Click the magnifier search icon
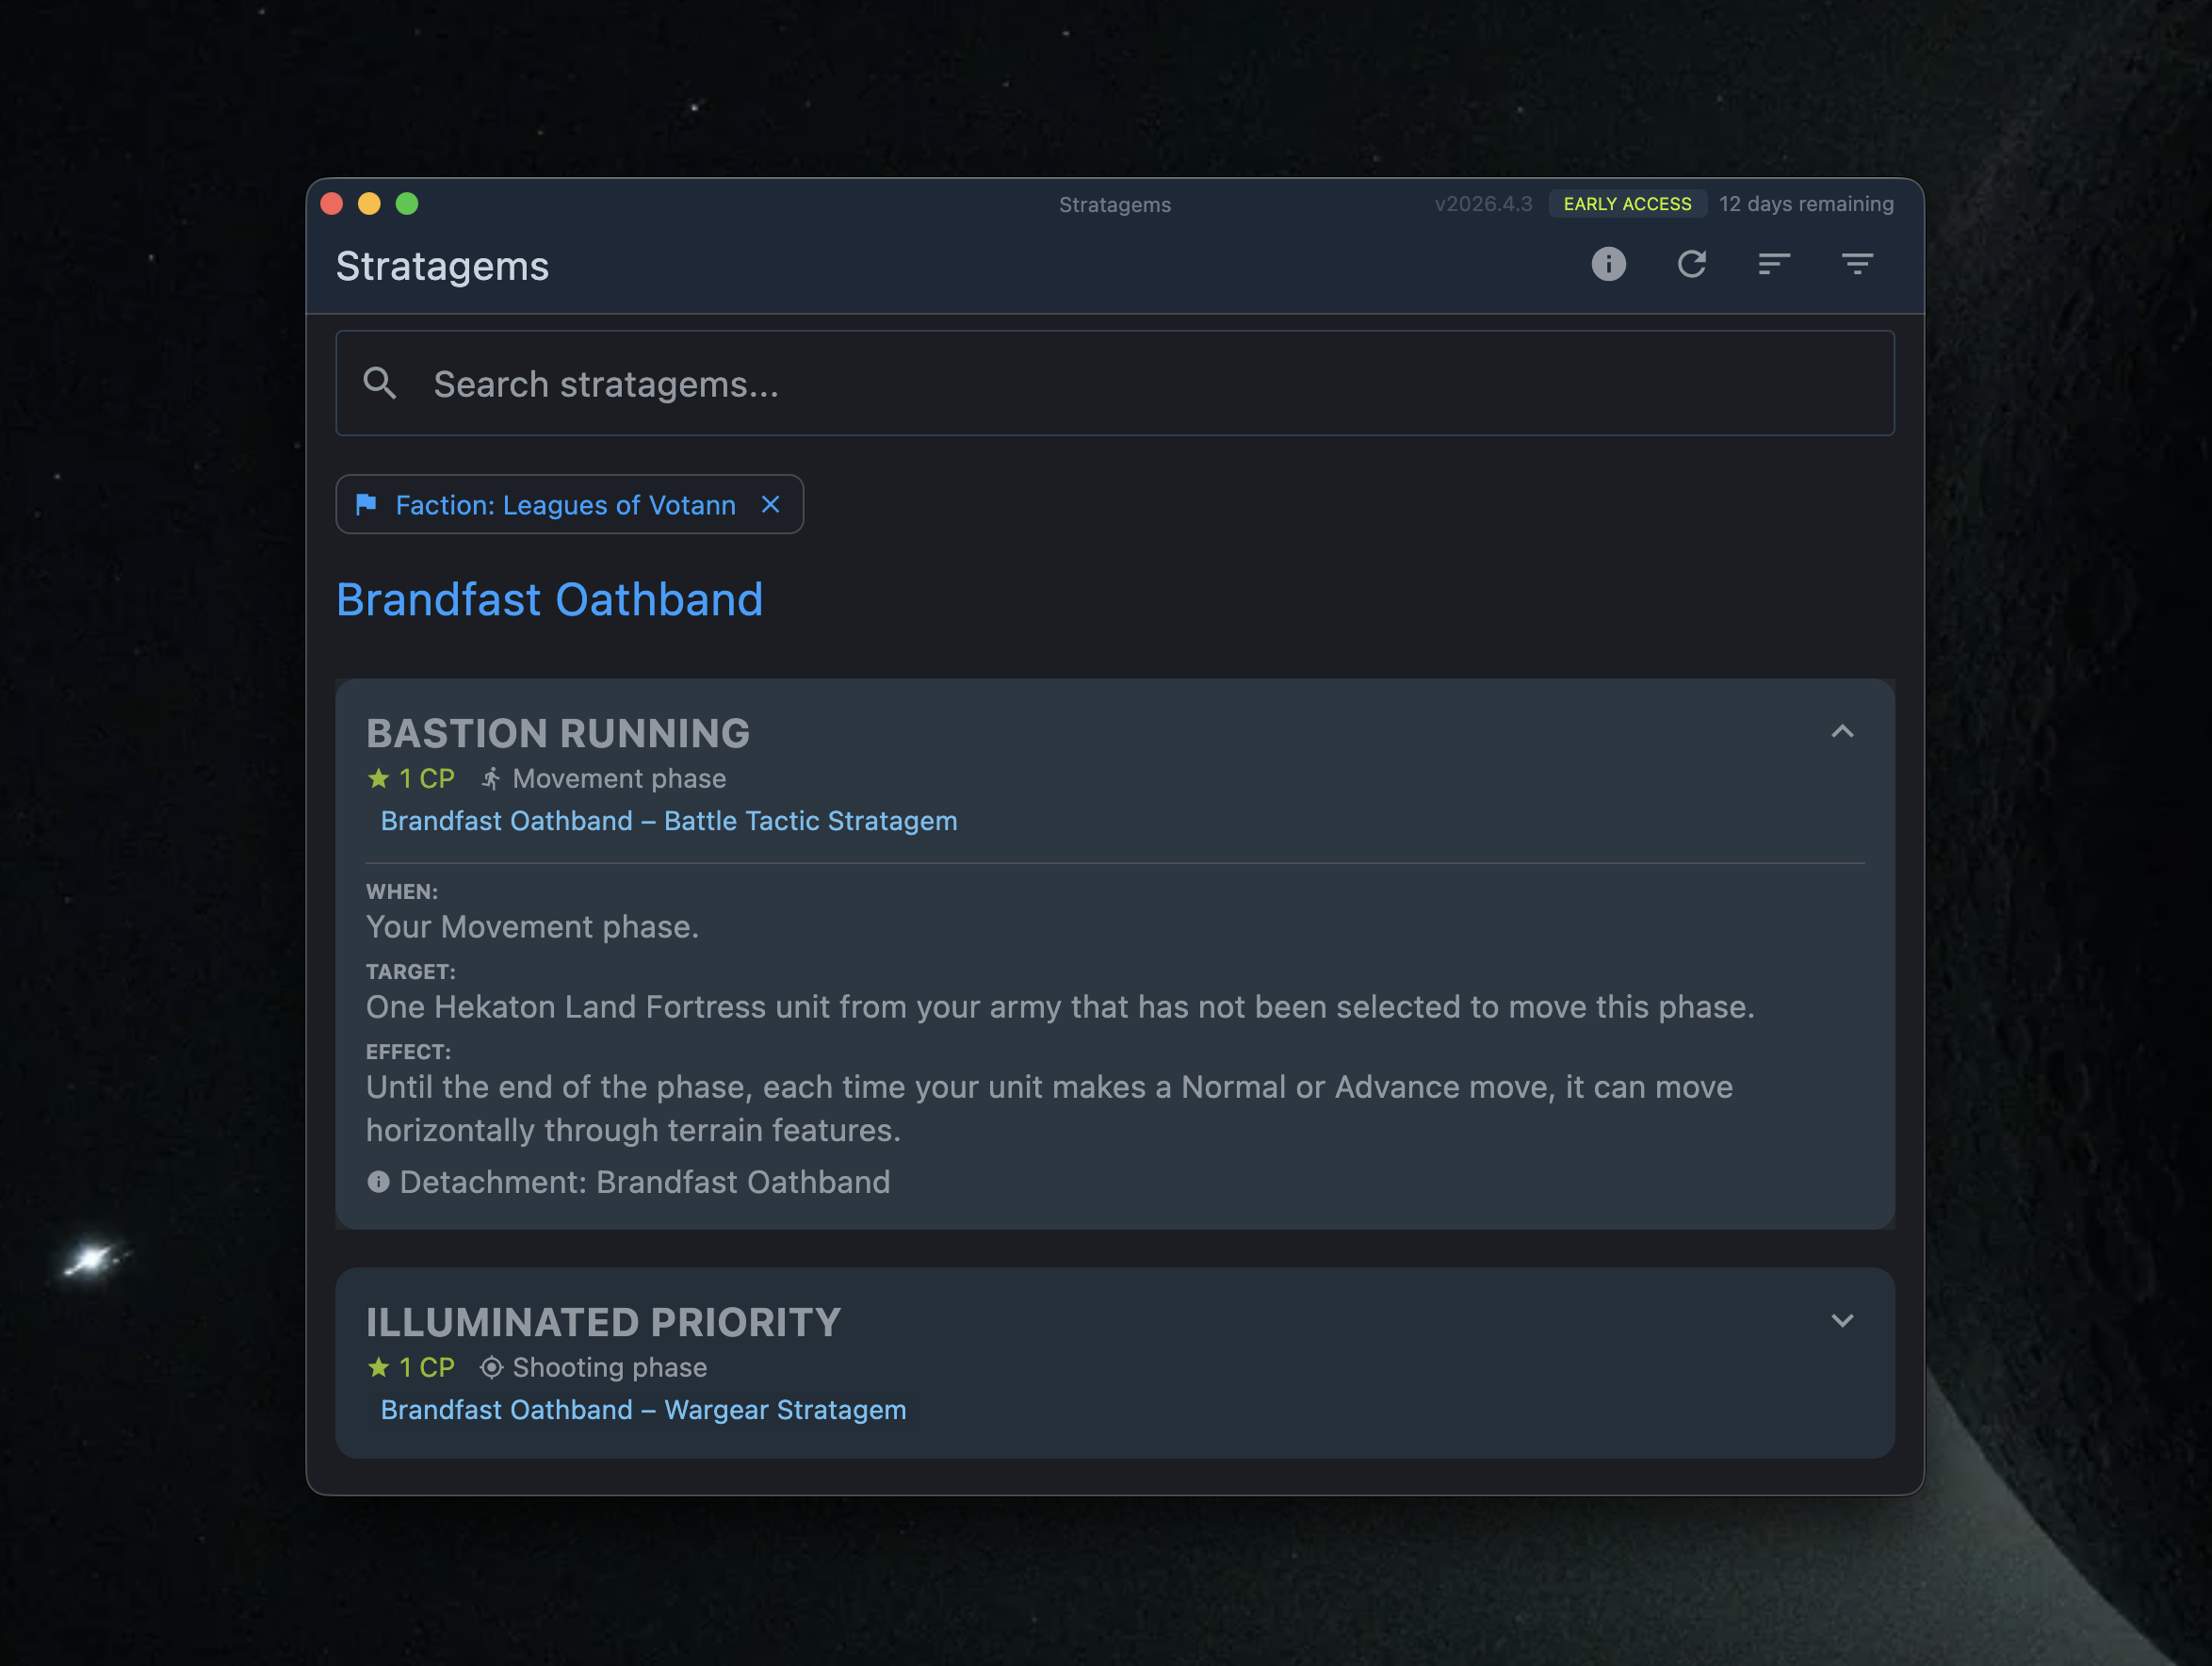This screenshot has height=1666, width=2212. 380,383
